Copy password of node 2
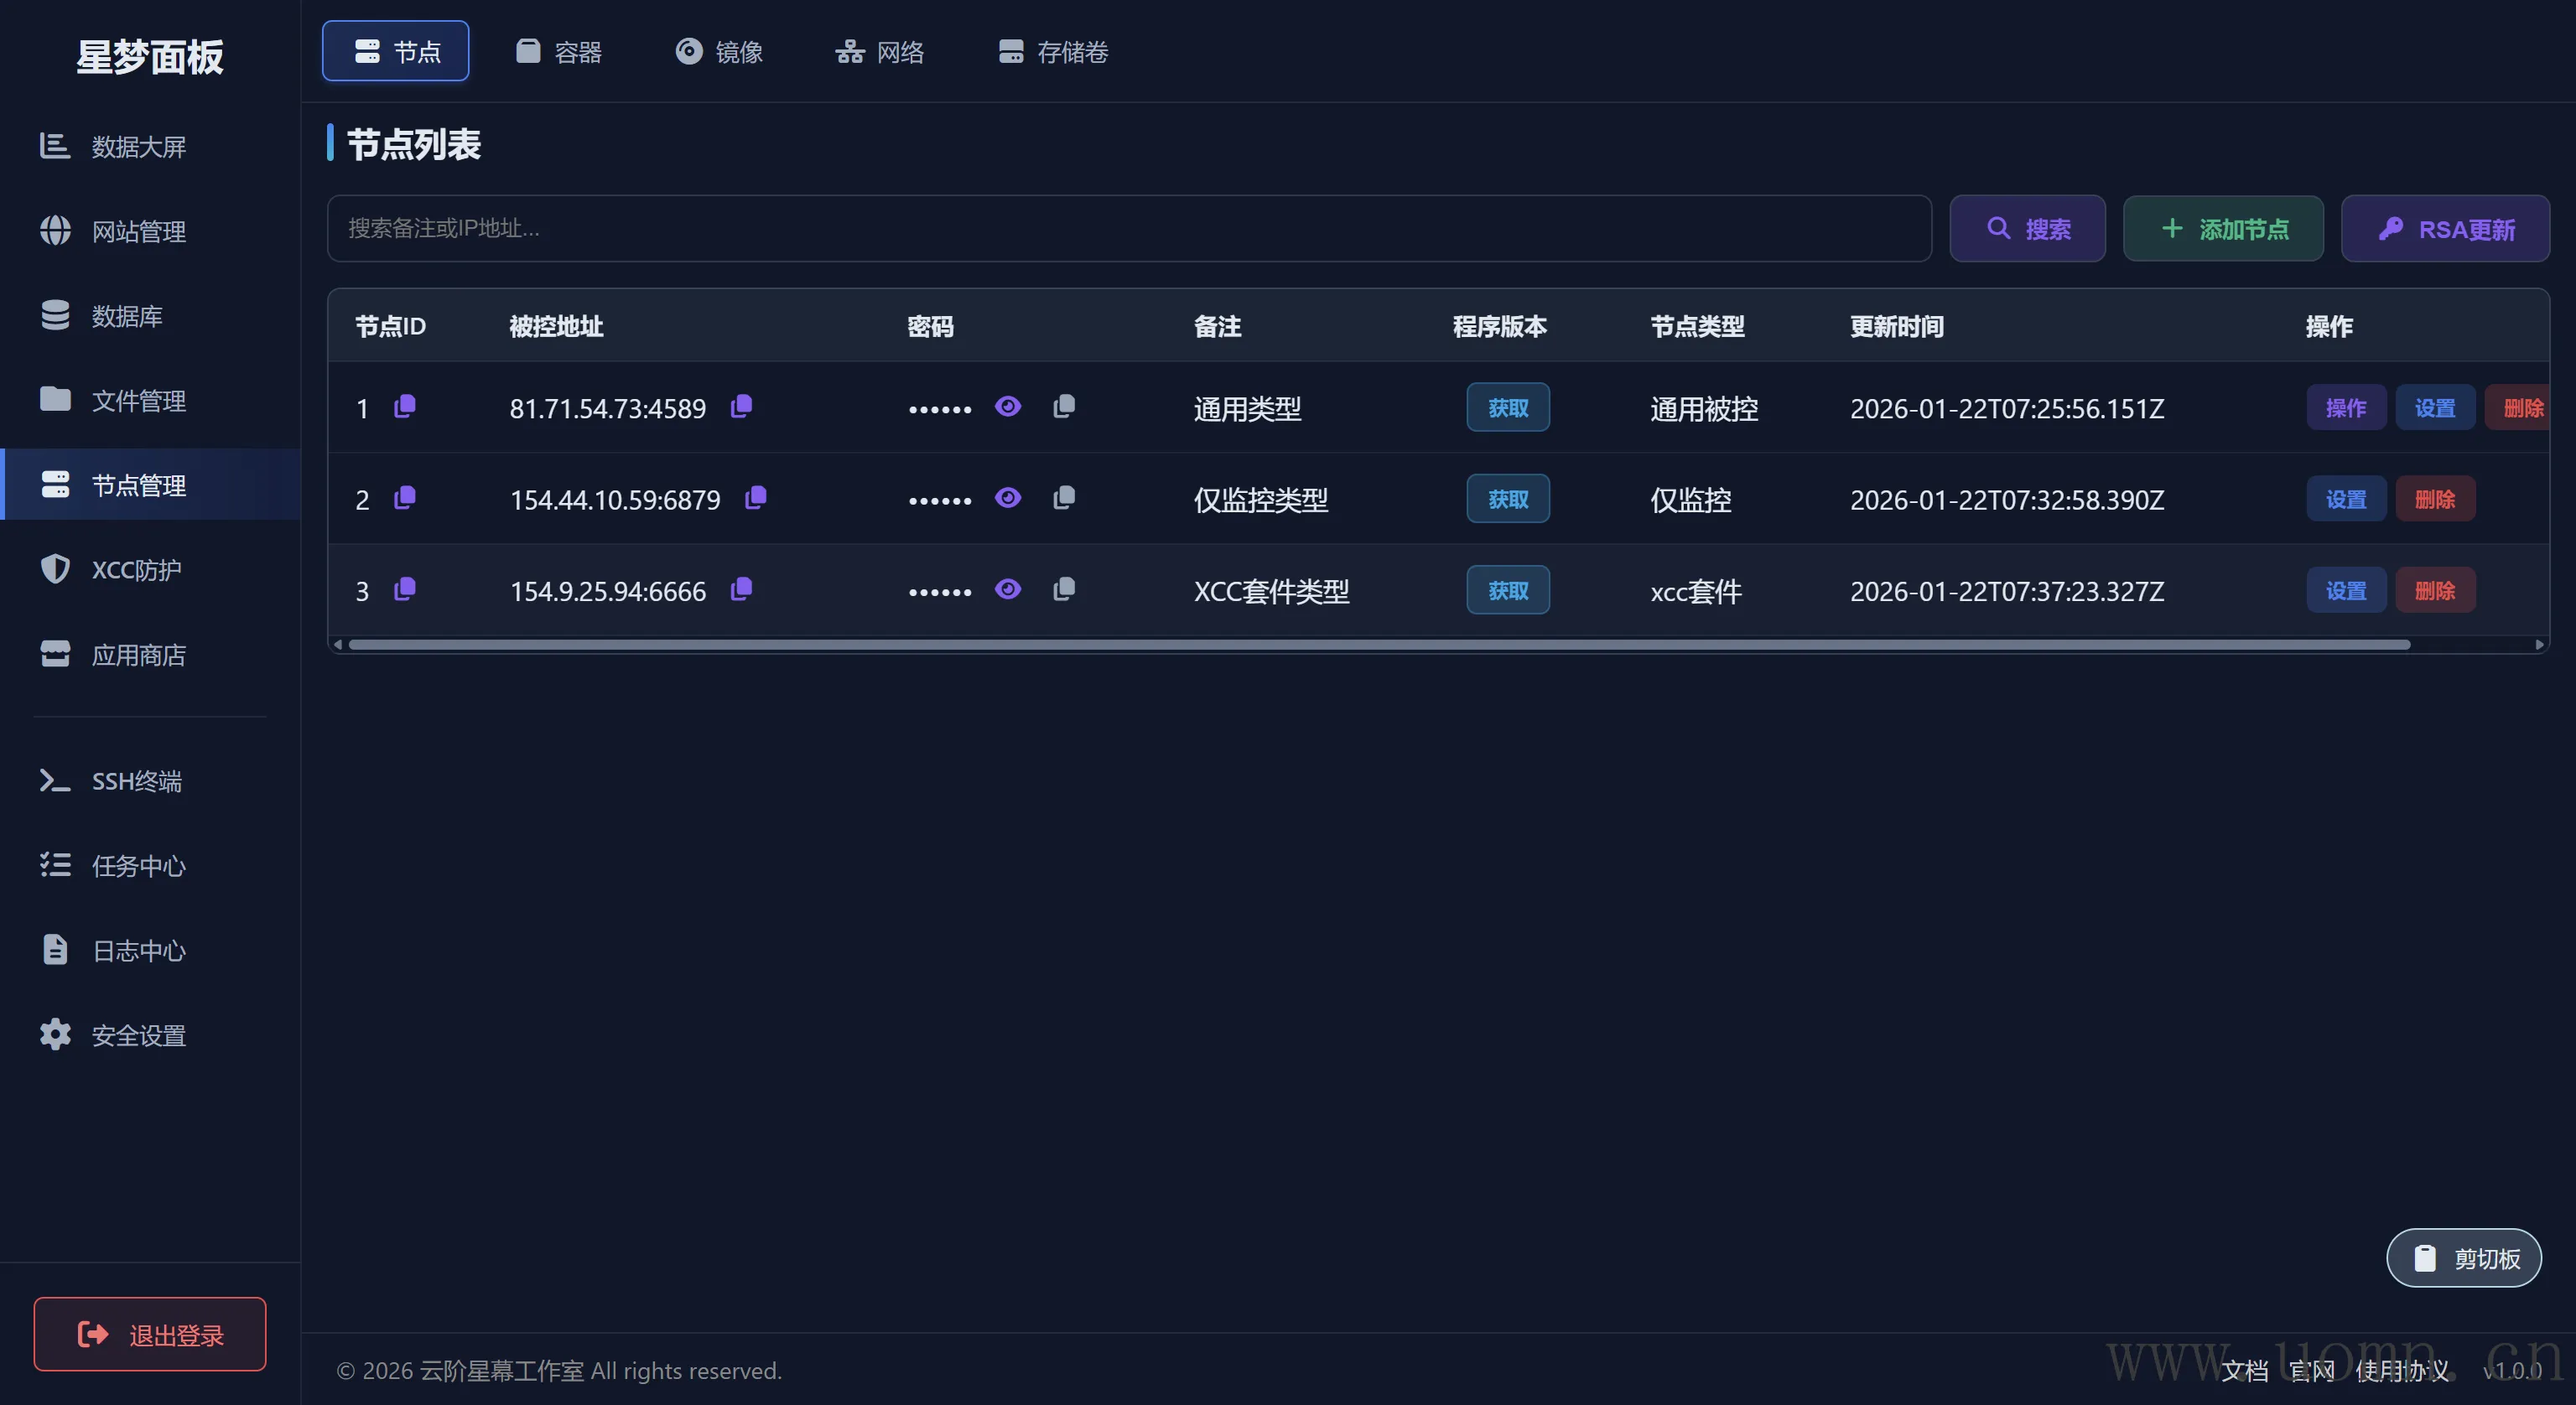This screenshot has width=2576, height=1405. [1064, 498]
